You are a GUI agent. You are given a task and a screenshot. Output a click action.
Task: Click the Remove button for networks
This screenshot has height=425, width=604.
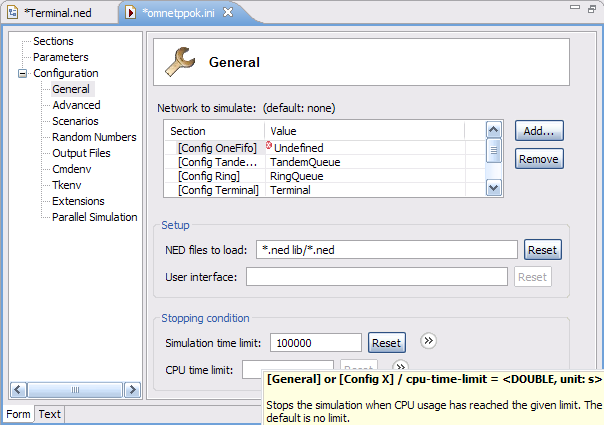pos(539,159)
